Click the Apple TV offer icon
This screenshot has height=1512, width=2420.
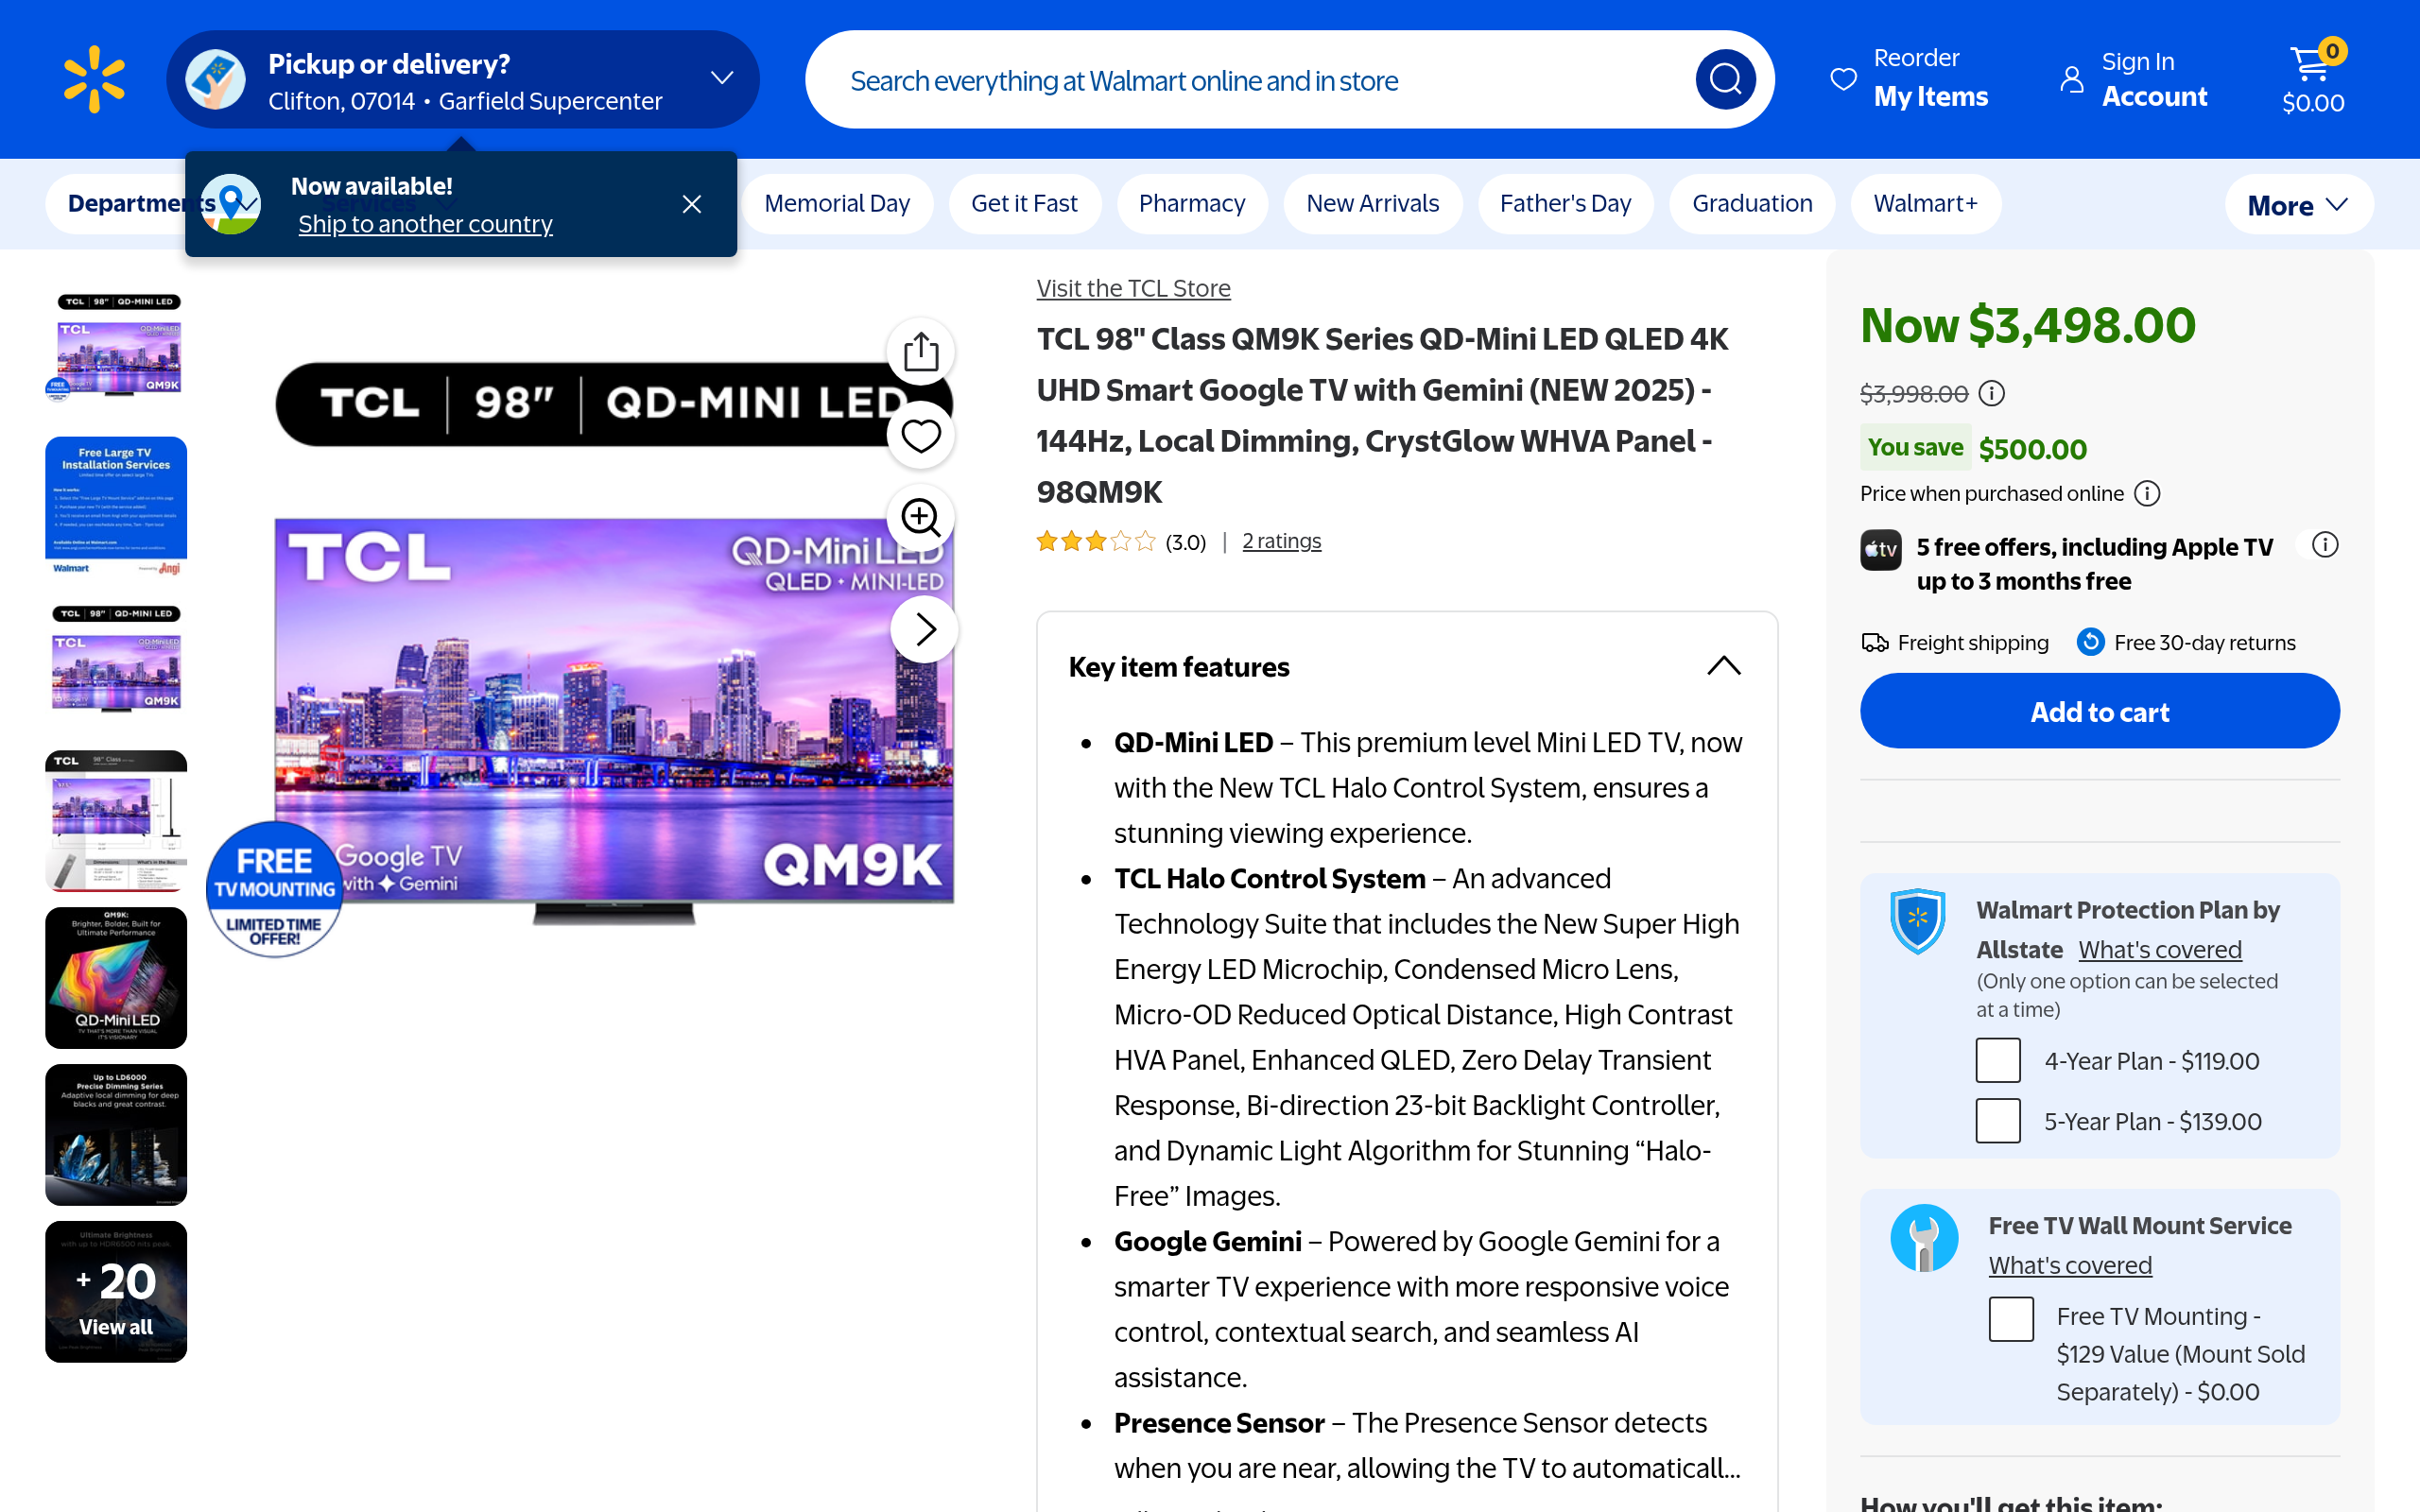point(1880,550)
